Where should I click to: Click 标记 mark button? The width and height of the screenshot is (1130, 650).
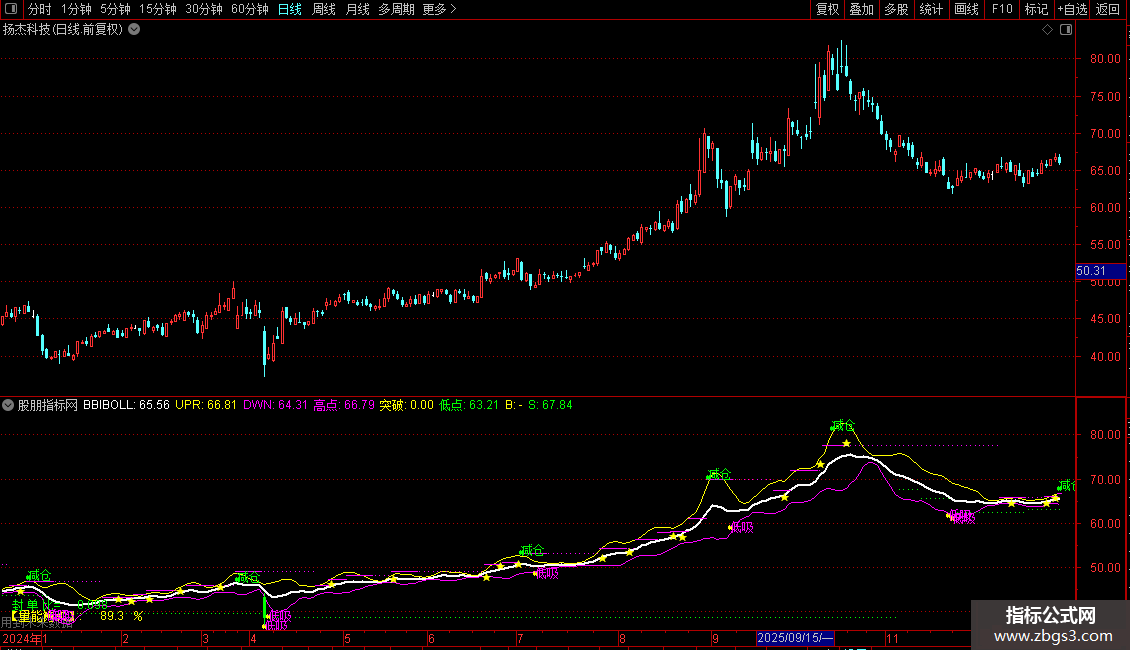pyautogui.click(x=1036, y=9)
